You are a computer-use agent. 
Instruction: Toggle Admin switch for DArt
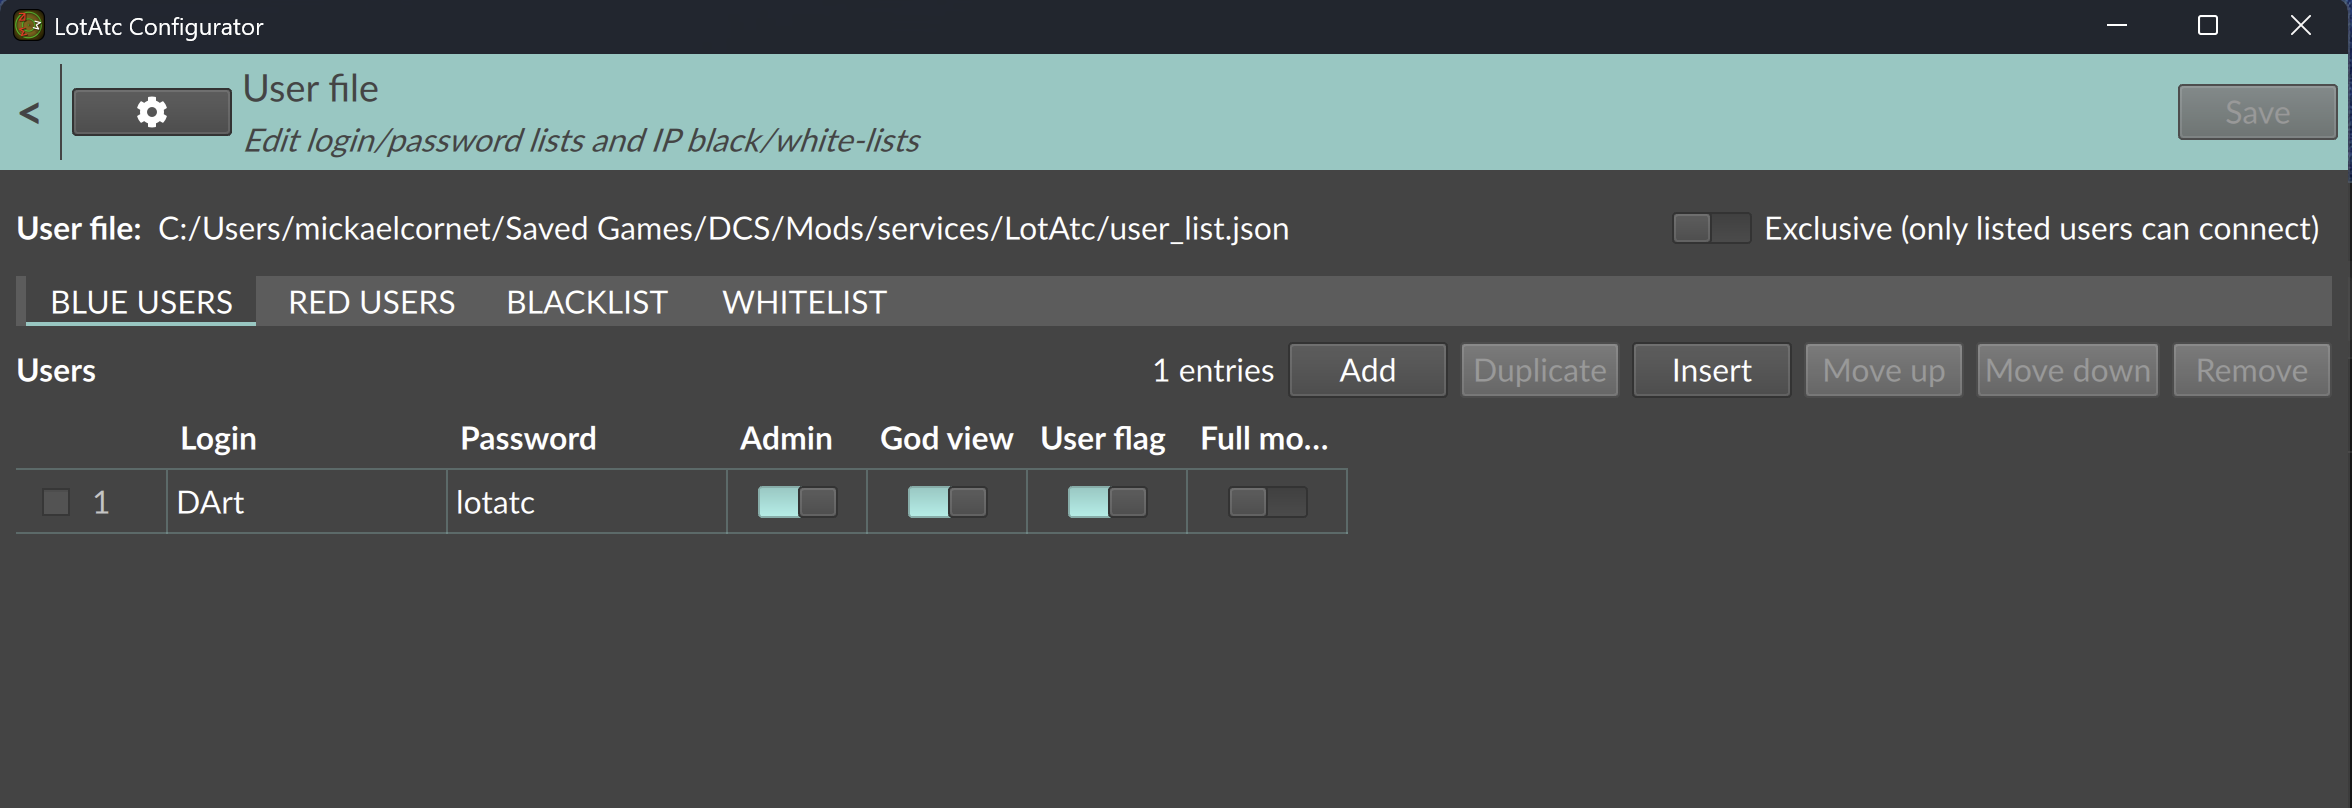coord(797,502)
